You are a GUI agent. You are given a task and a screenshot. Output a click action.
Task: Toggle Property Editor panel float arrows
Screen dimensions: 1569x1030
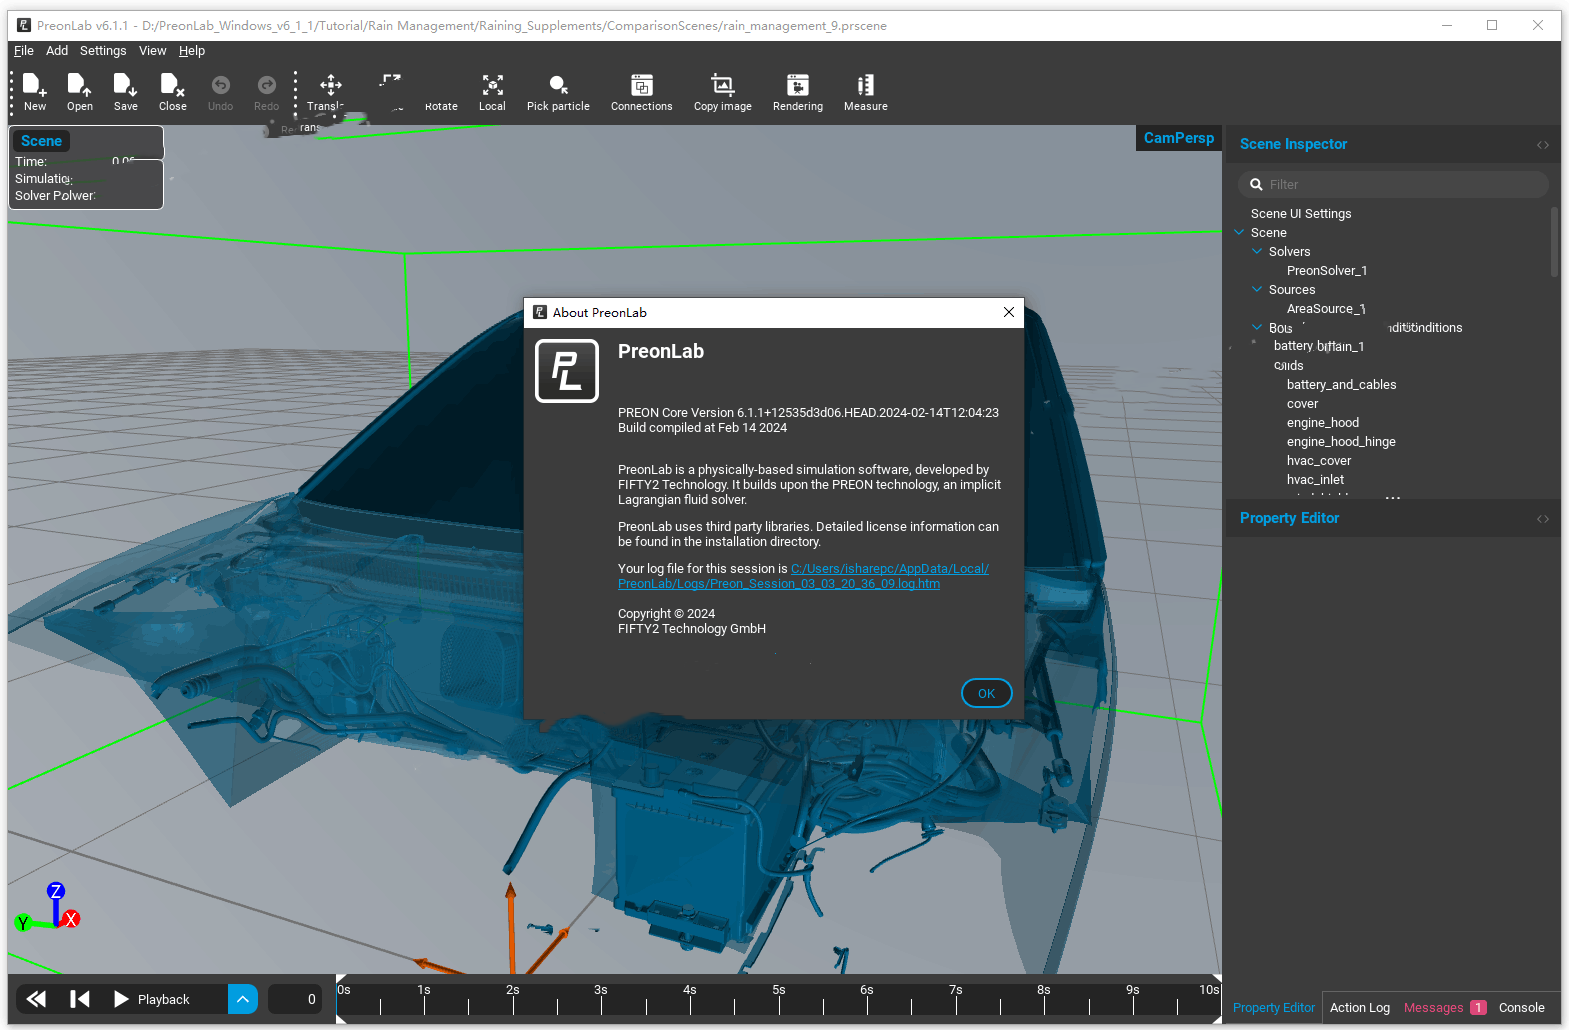click(1543, 519)
